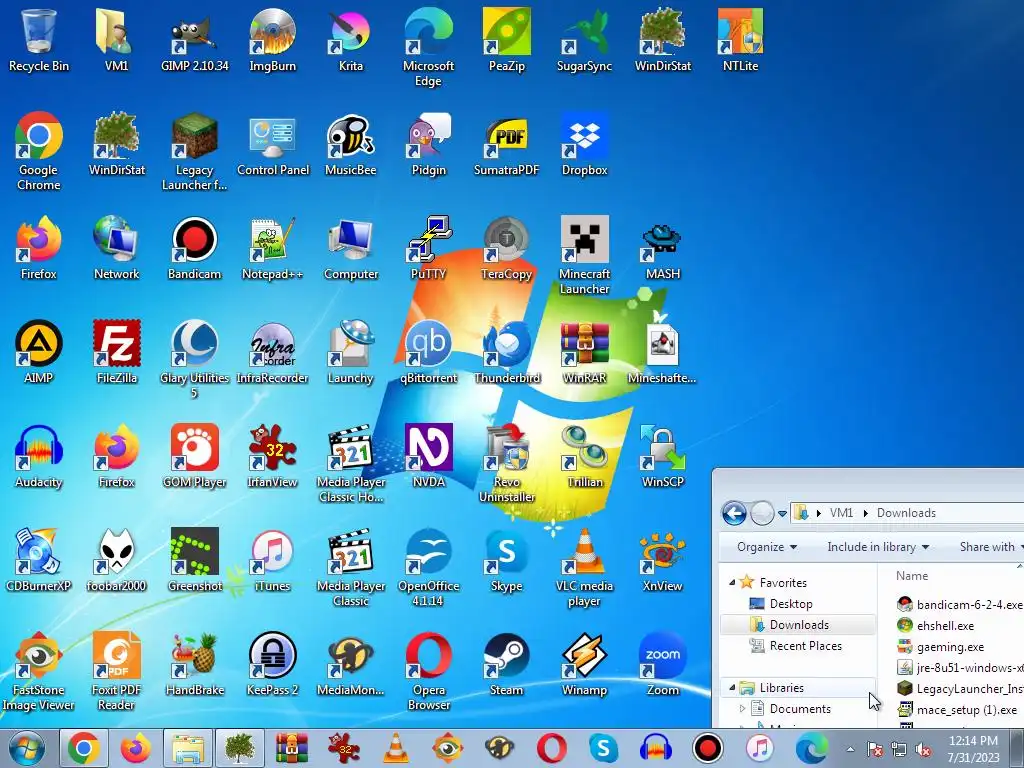
Task: Click the Thunderbird desktop shortcut
Action: [x=507, y=351]
